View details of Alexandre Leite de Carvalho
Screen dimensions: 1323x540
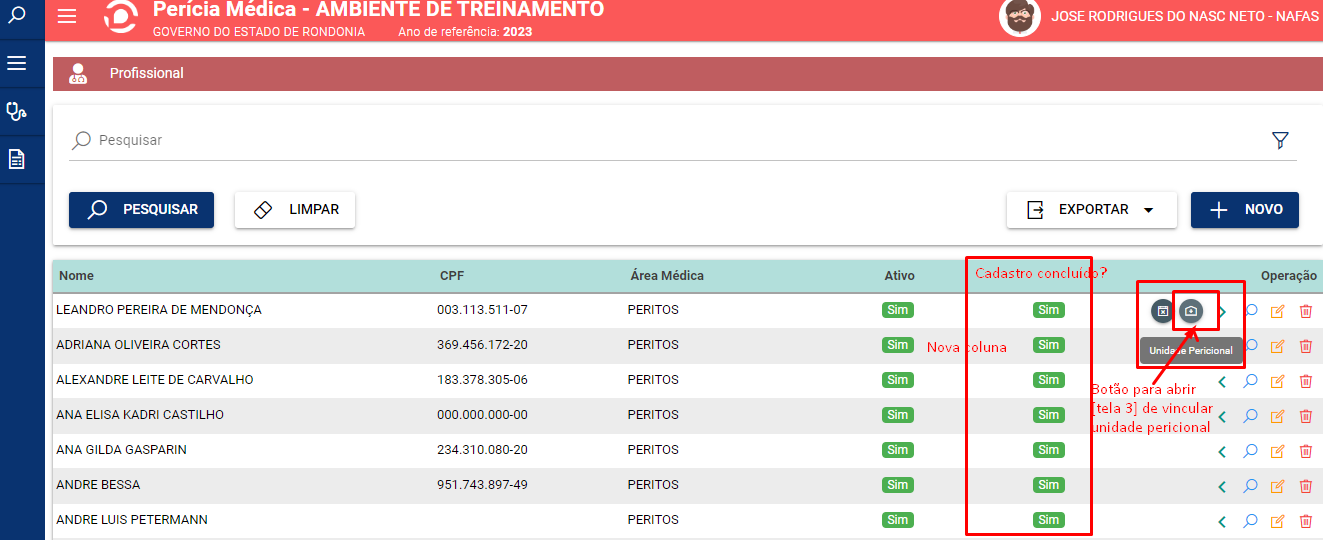click(1250, 381)
